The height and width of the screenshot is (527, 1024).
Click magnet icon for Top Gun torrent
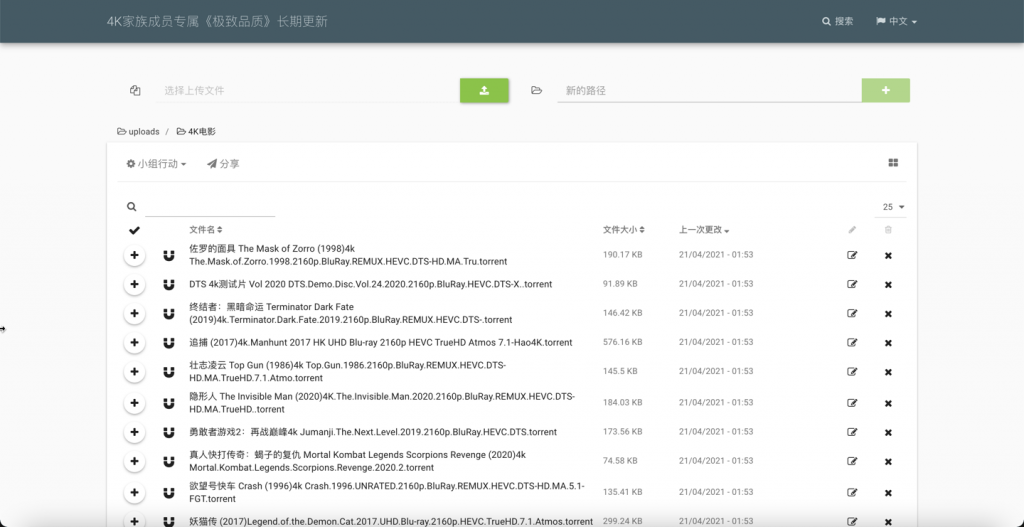click(168, 372)
